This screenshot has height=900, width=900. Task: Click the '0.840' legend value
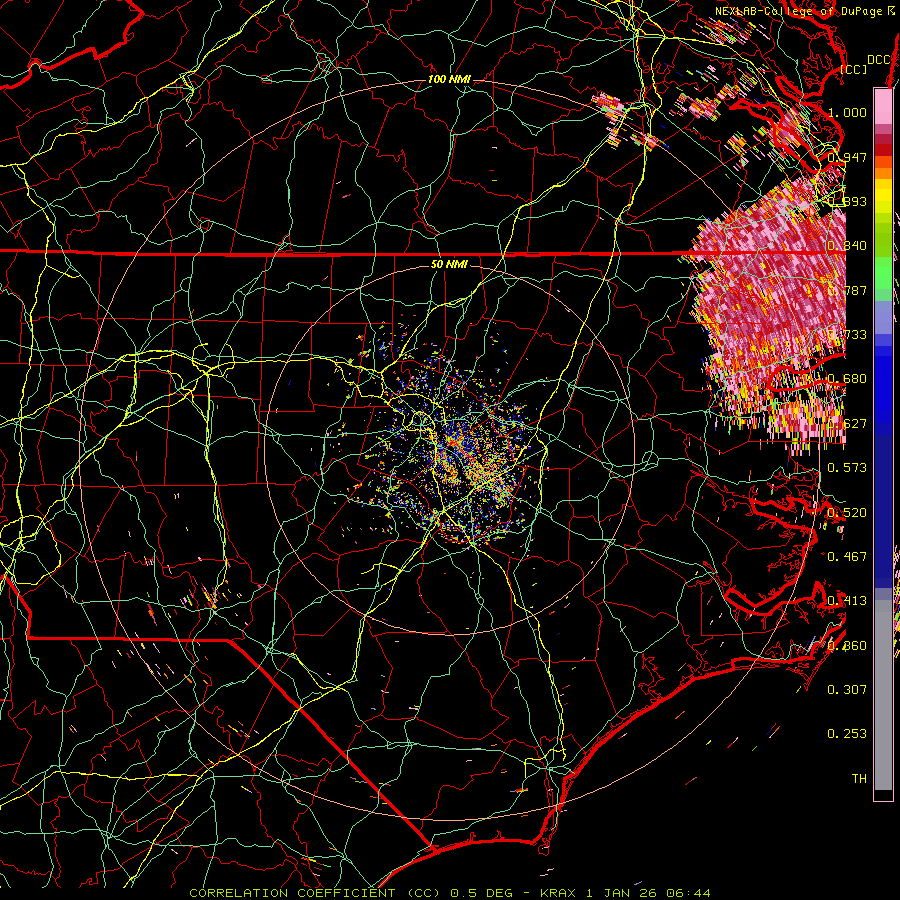click(x=847, y=246)
